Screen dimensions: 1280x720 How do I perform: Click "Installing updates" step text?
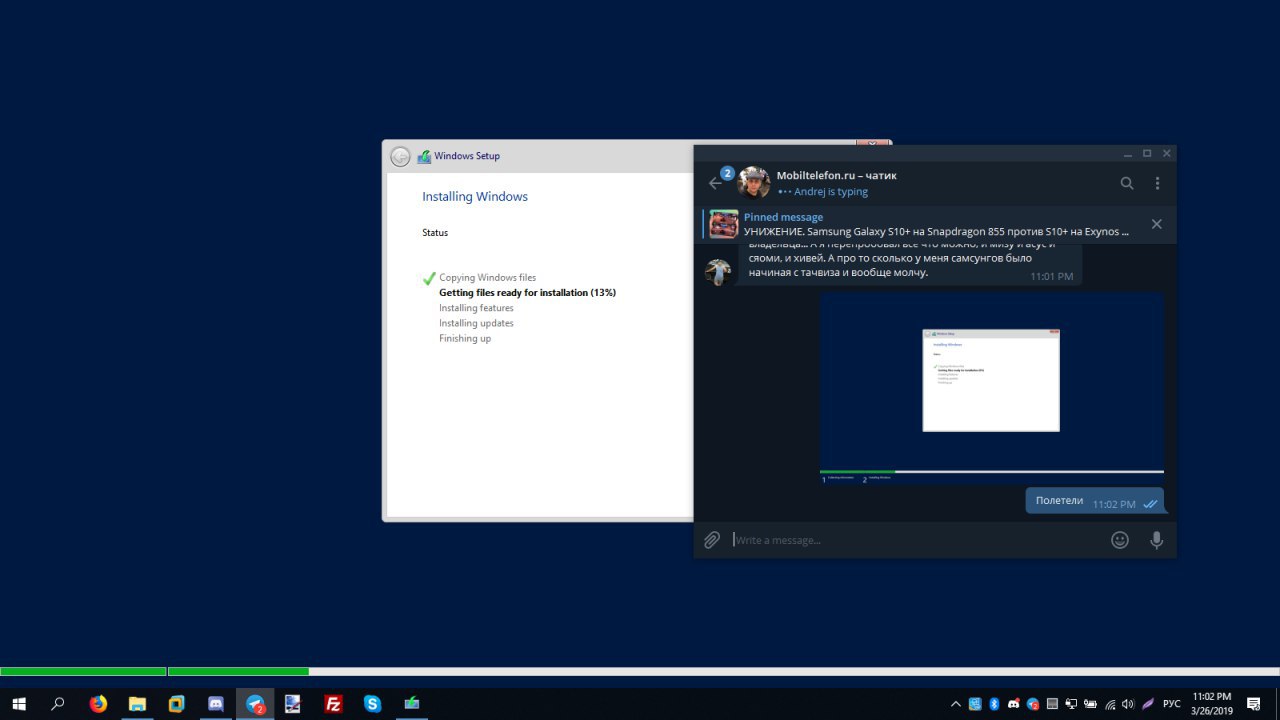tap(476, 323)
